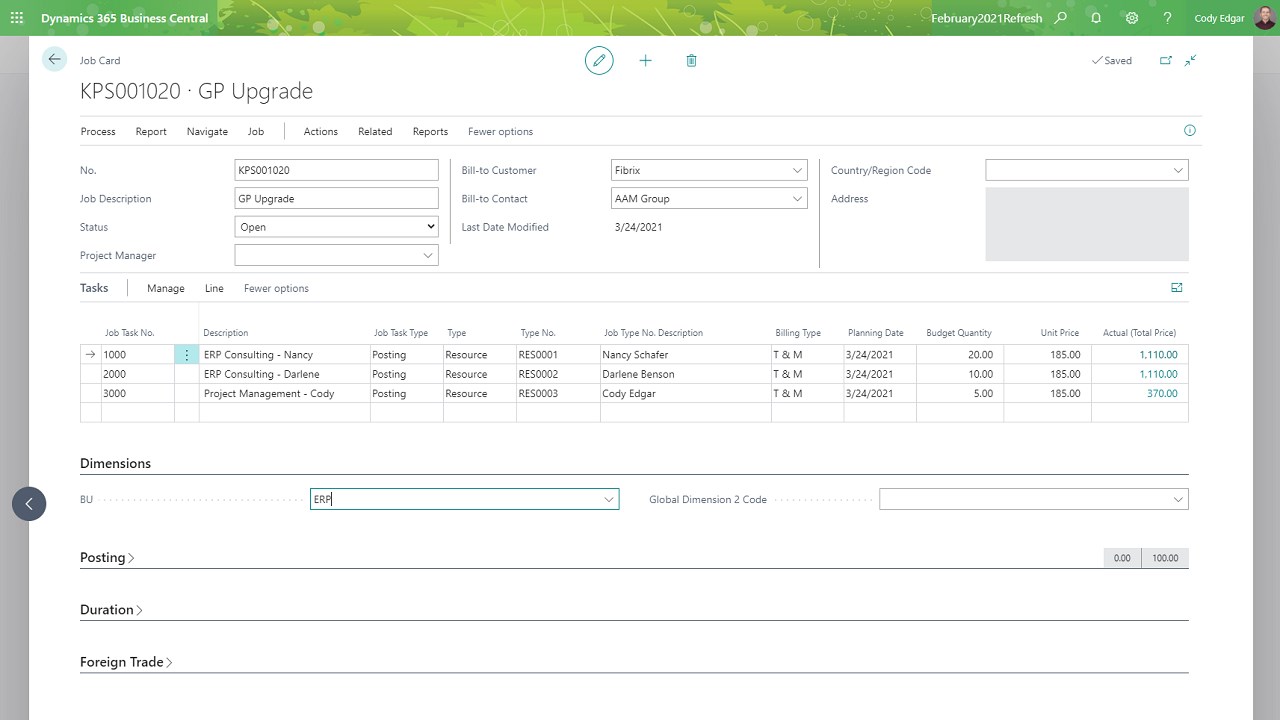Viewport: 1280px width, 720px height.
Task: Click the RES0003 type number cell
Action: point(558,394)
